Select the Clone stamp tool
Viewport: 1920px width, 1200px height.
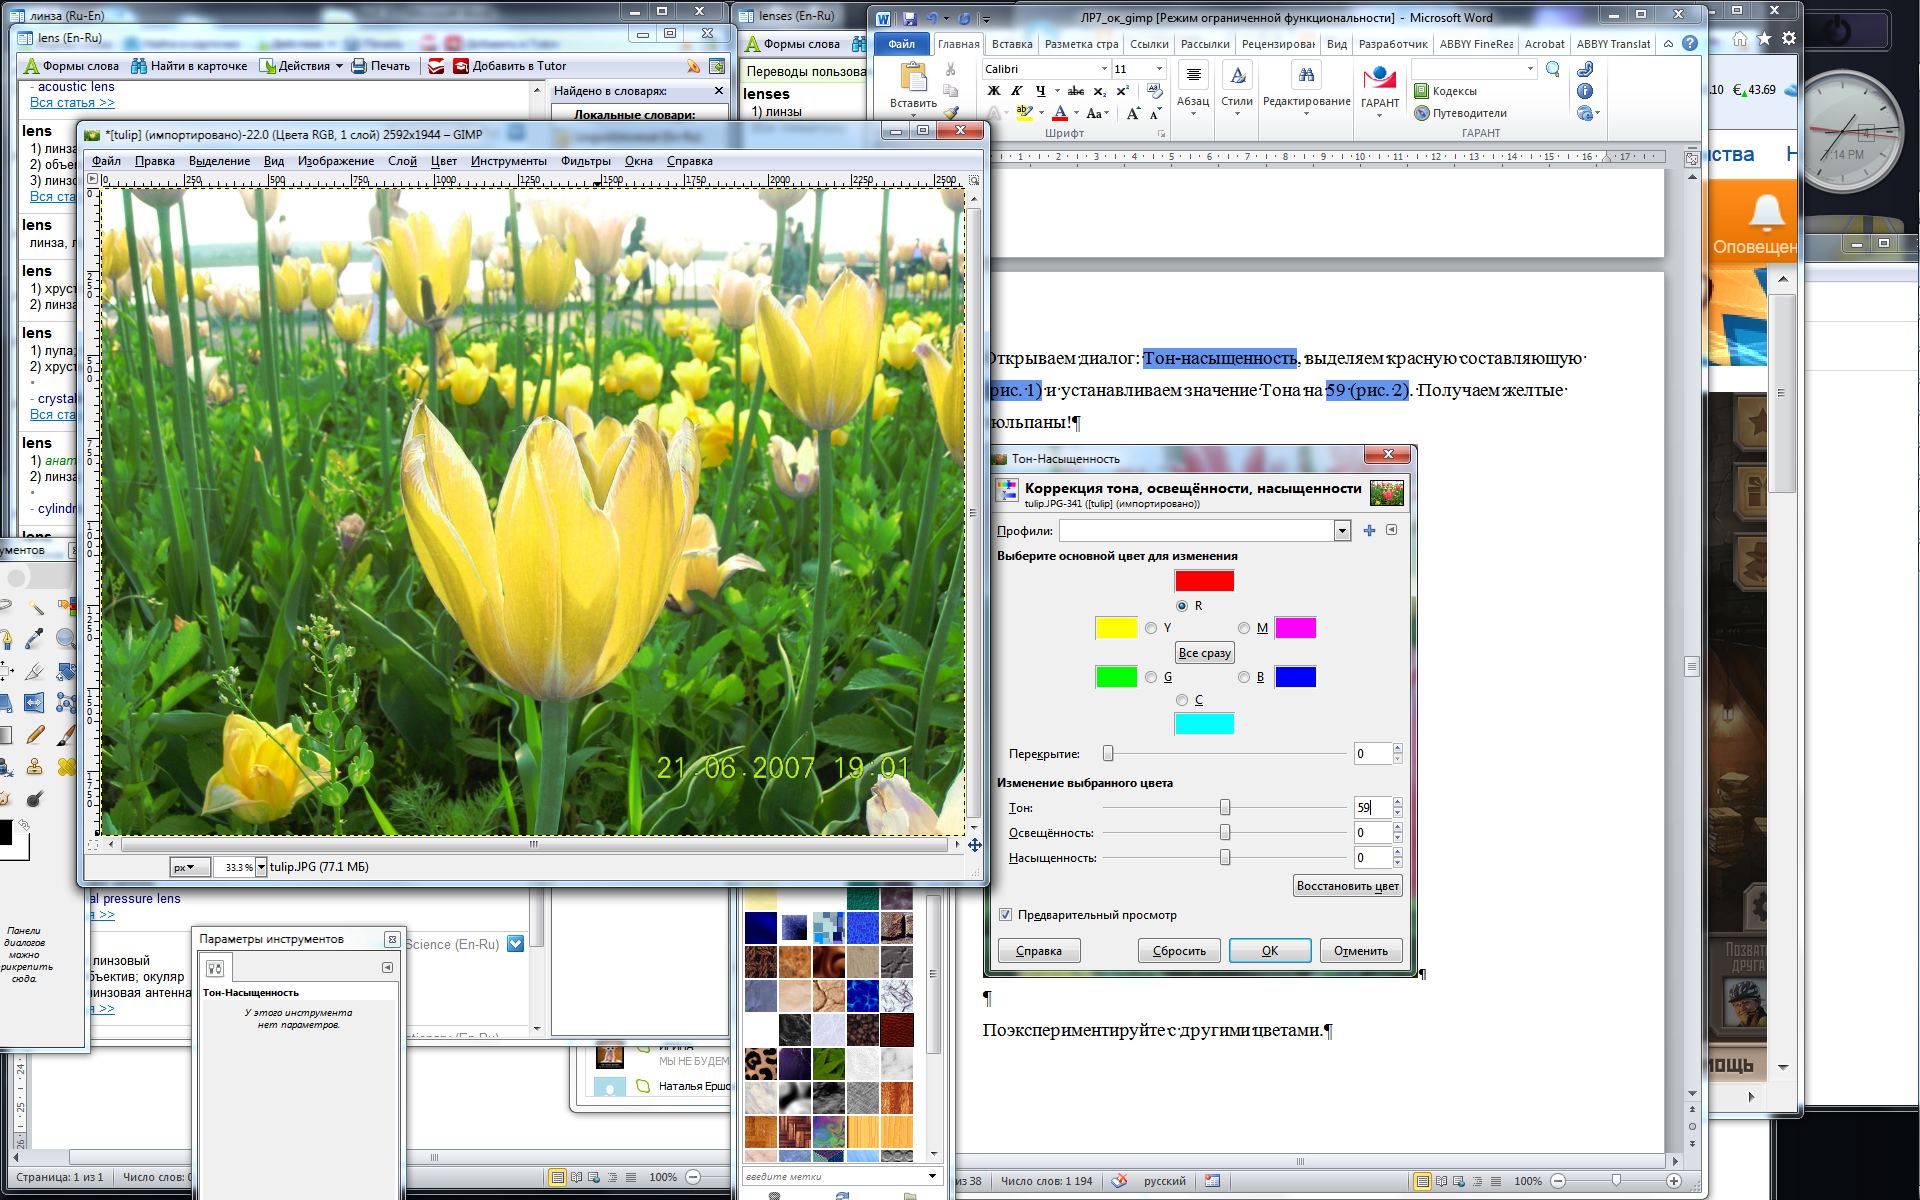34,766
